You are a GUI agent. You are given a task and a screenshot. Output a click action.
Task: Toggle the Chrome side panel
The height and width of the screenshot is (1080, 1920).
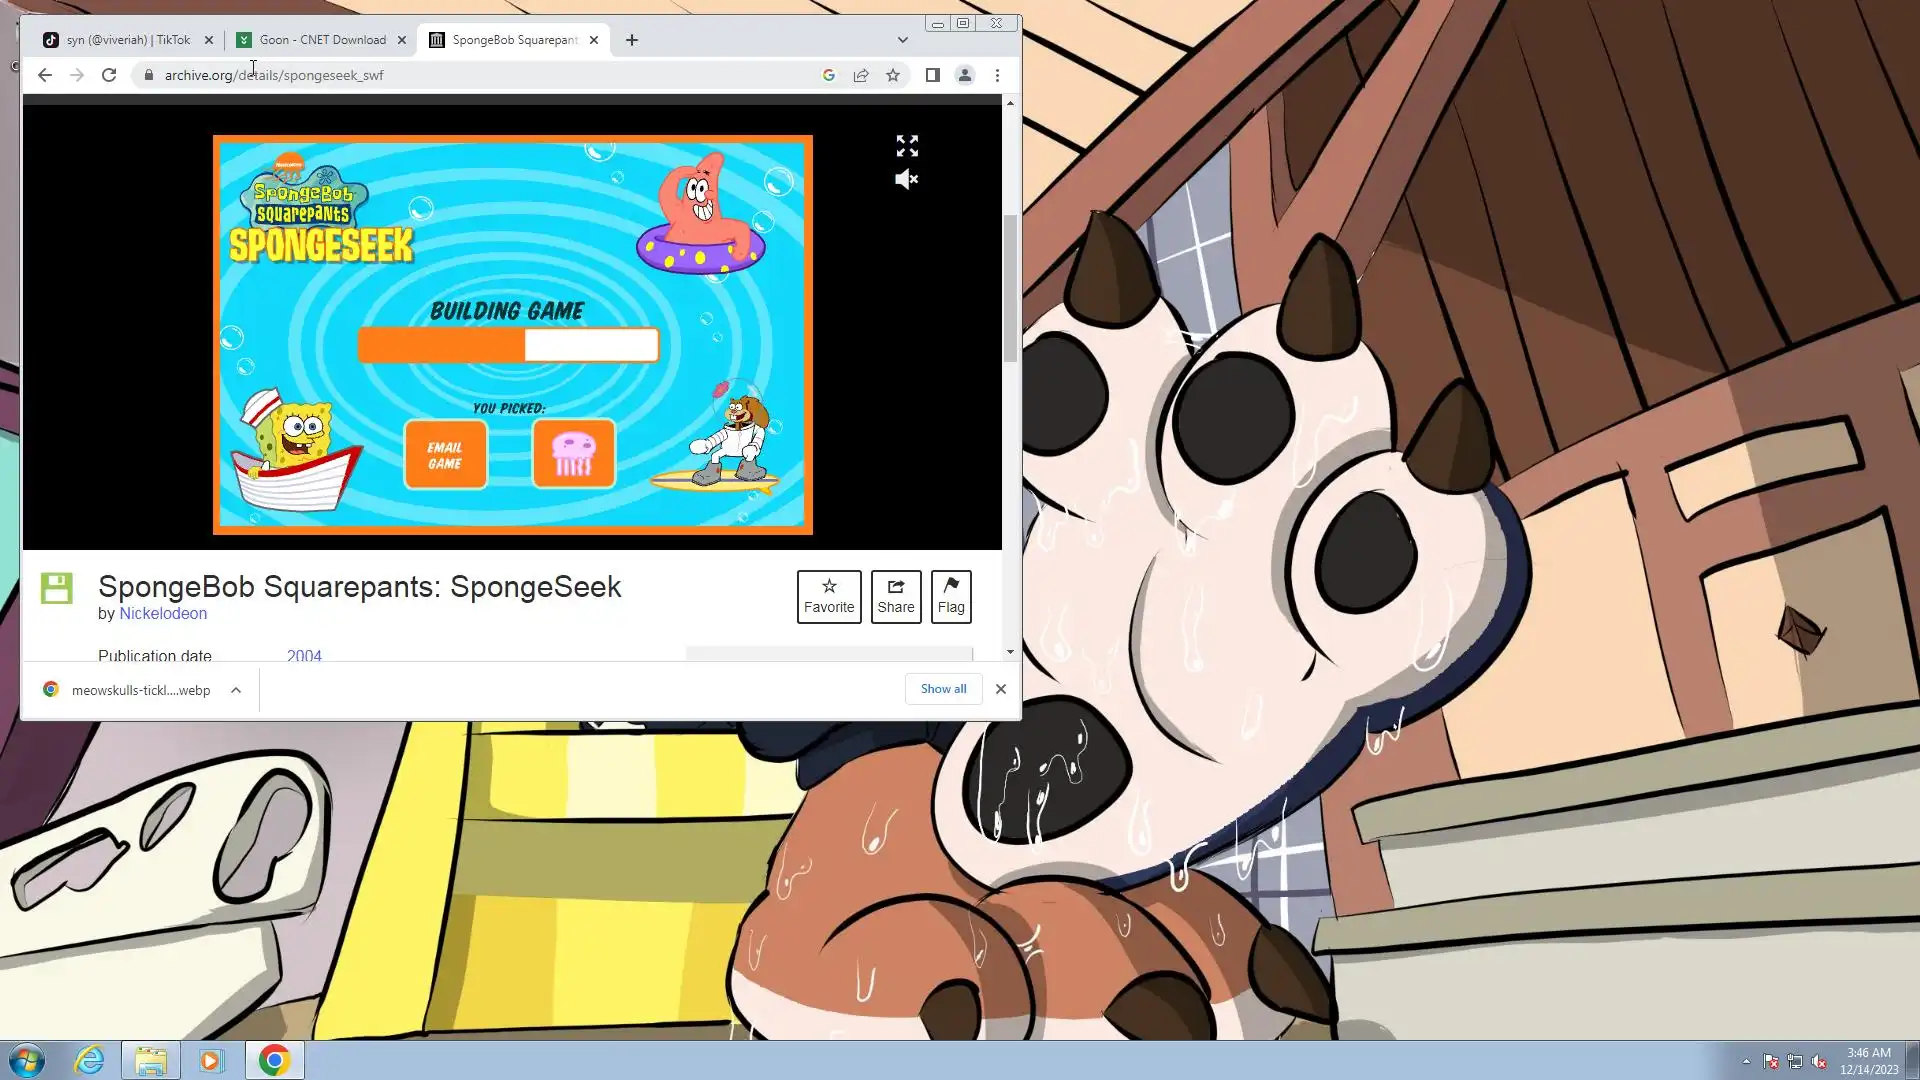932,75
